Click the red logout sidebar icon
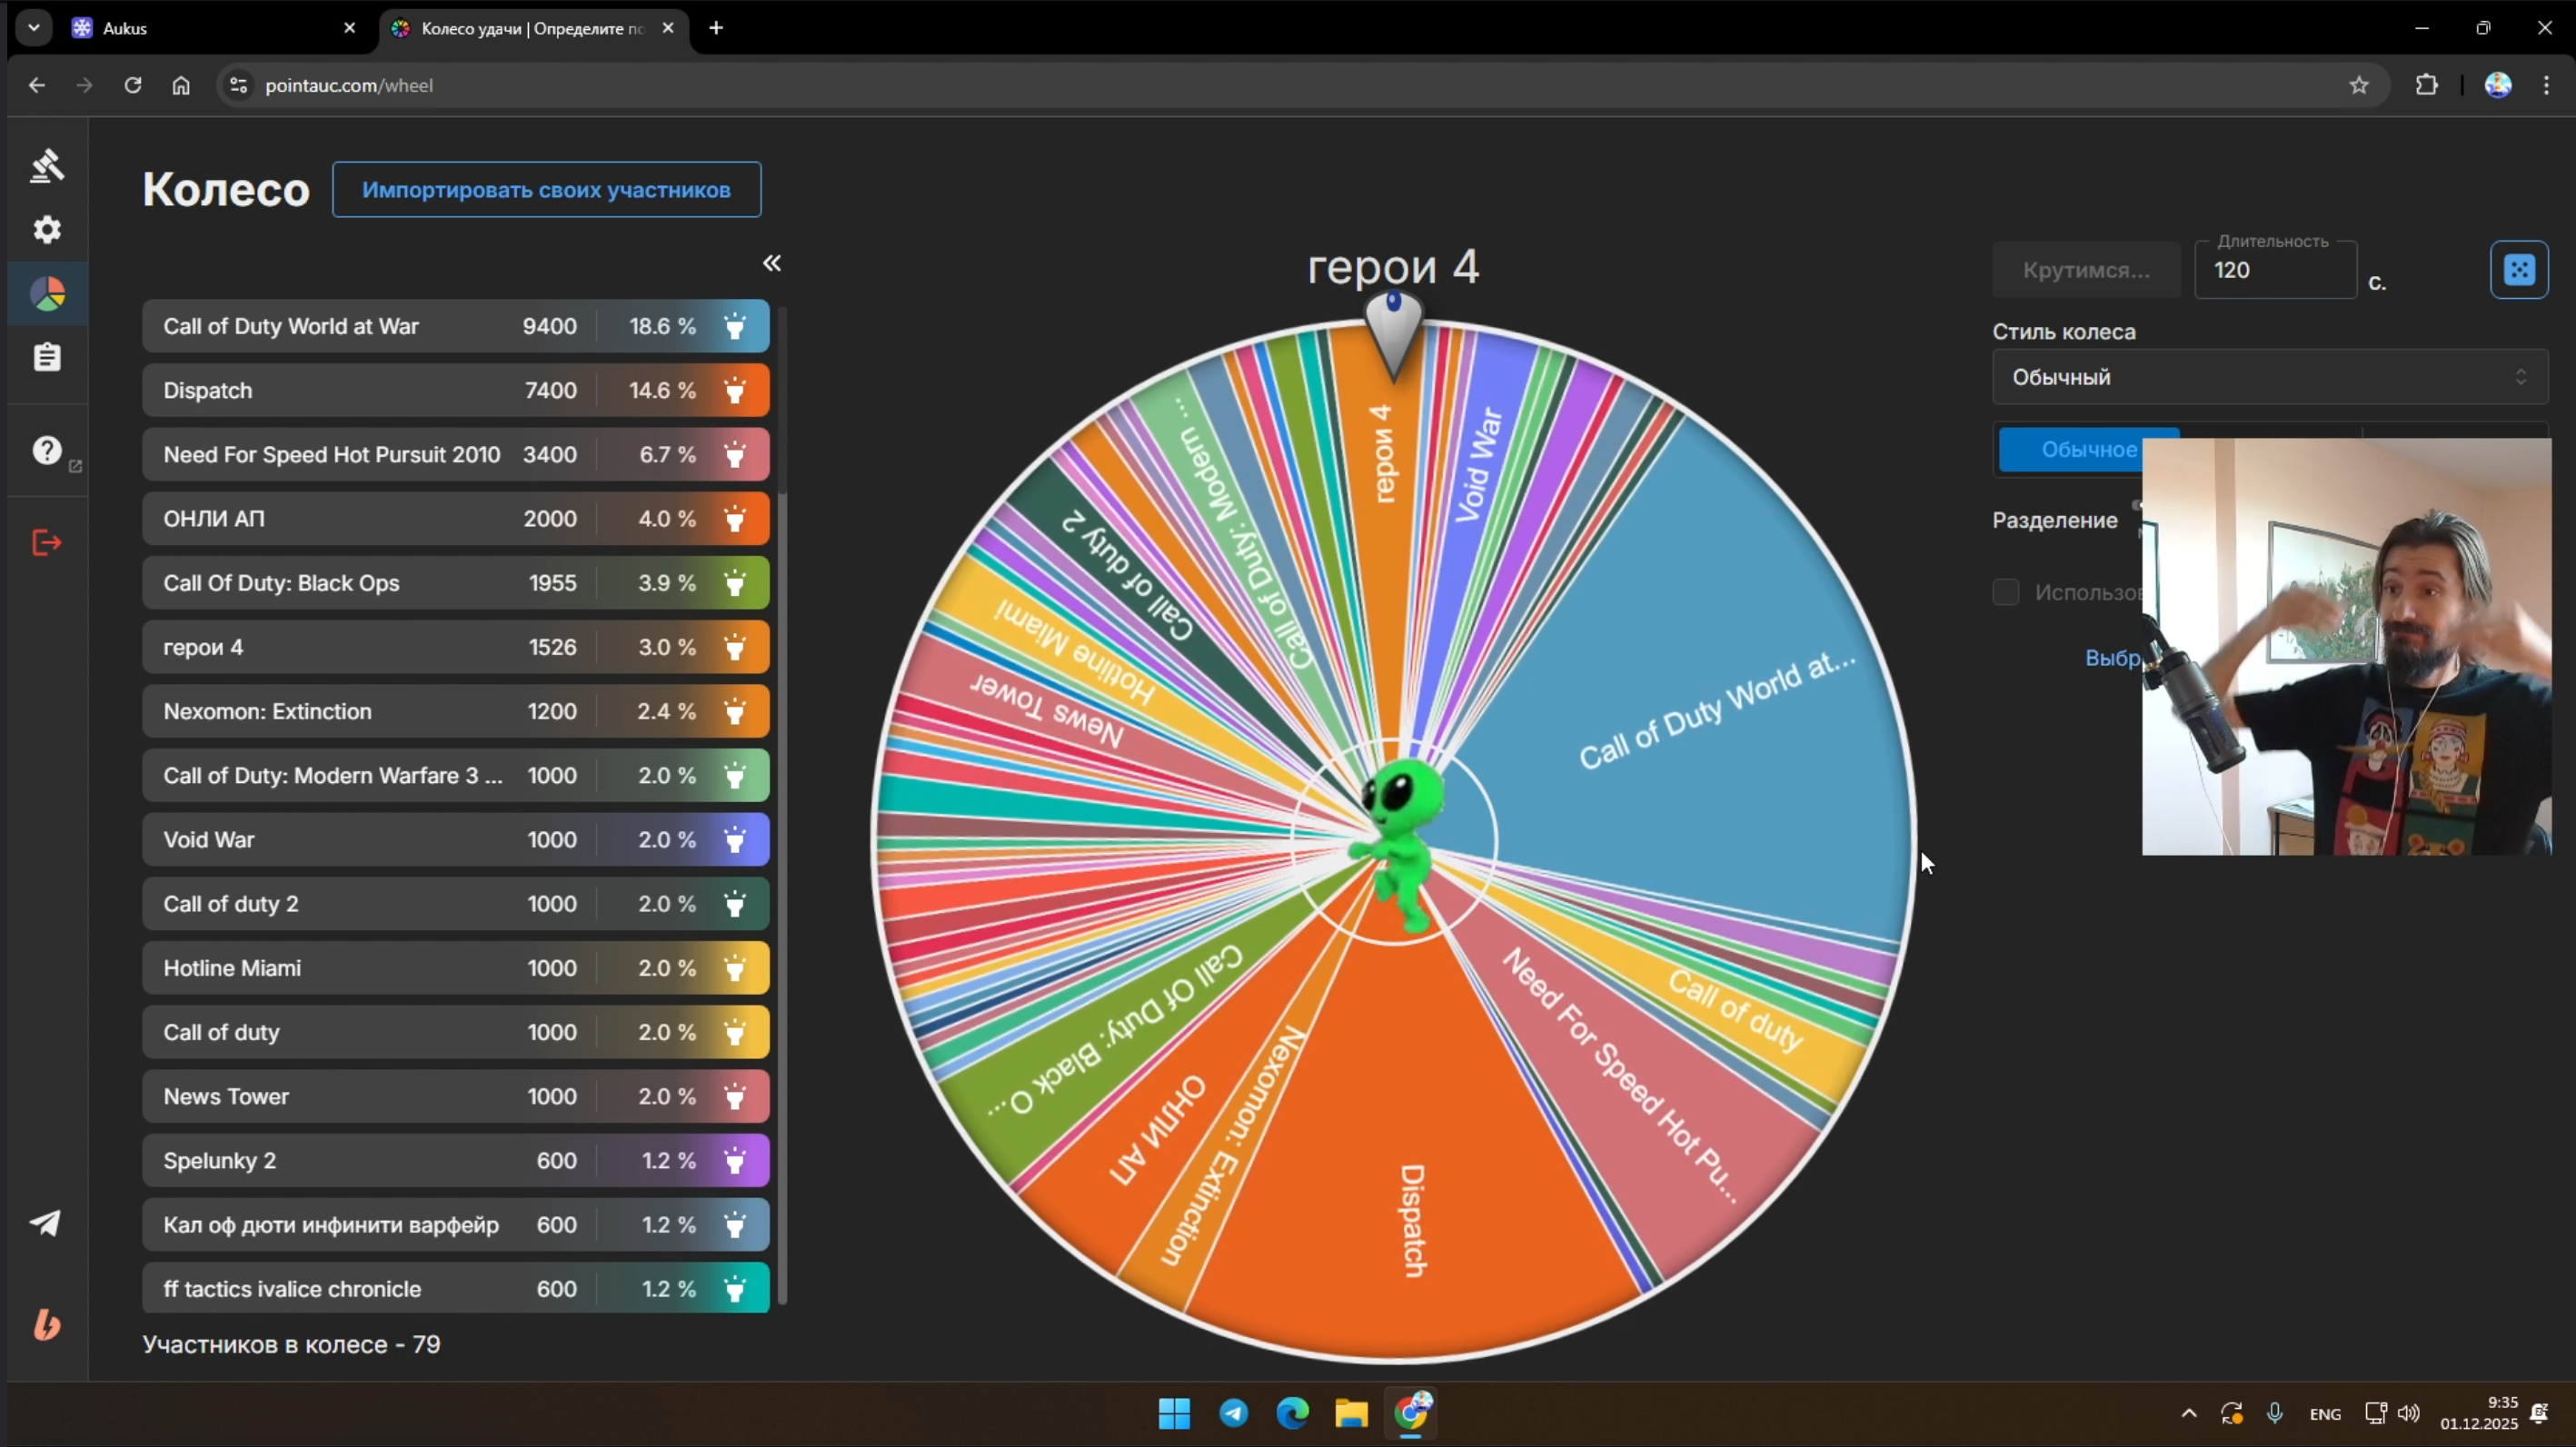The height and width of the screenshot is (1447, 2576). 47,543
